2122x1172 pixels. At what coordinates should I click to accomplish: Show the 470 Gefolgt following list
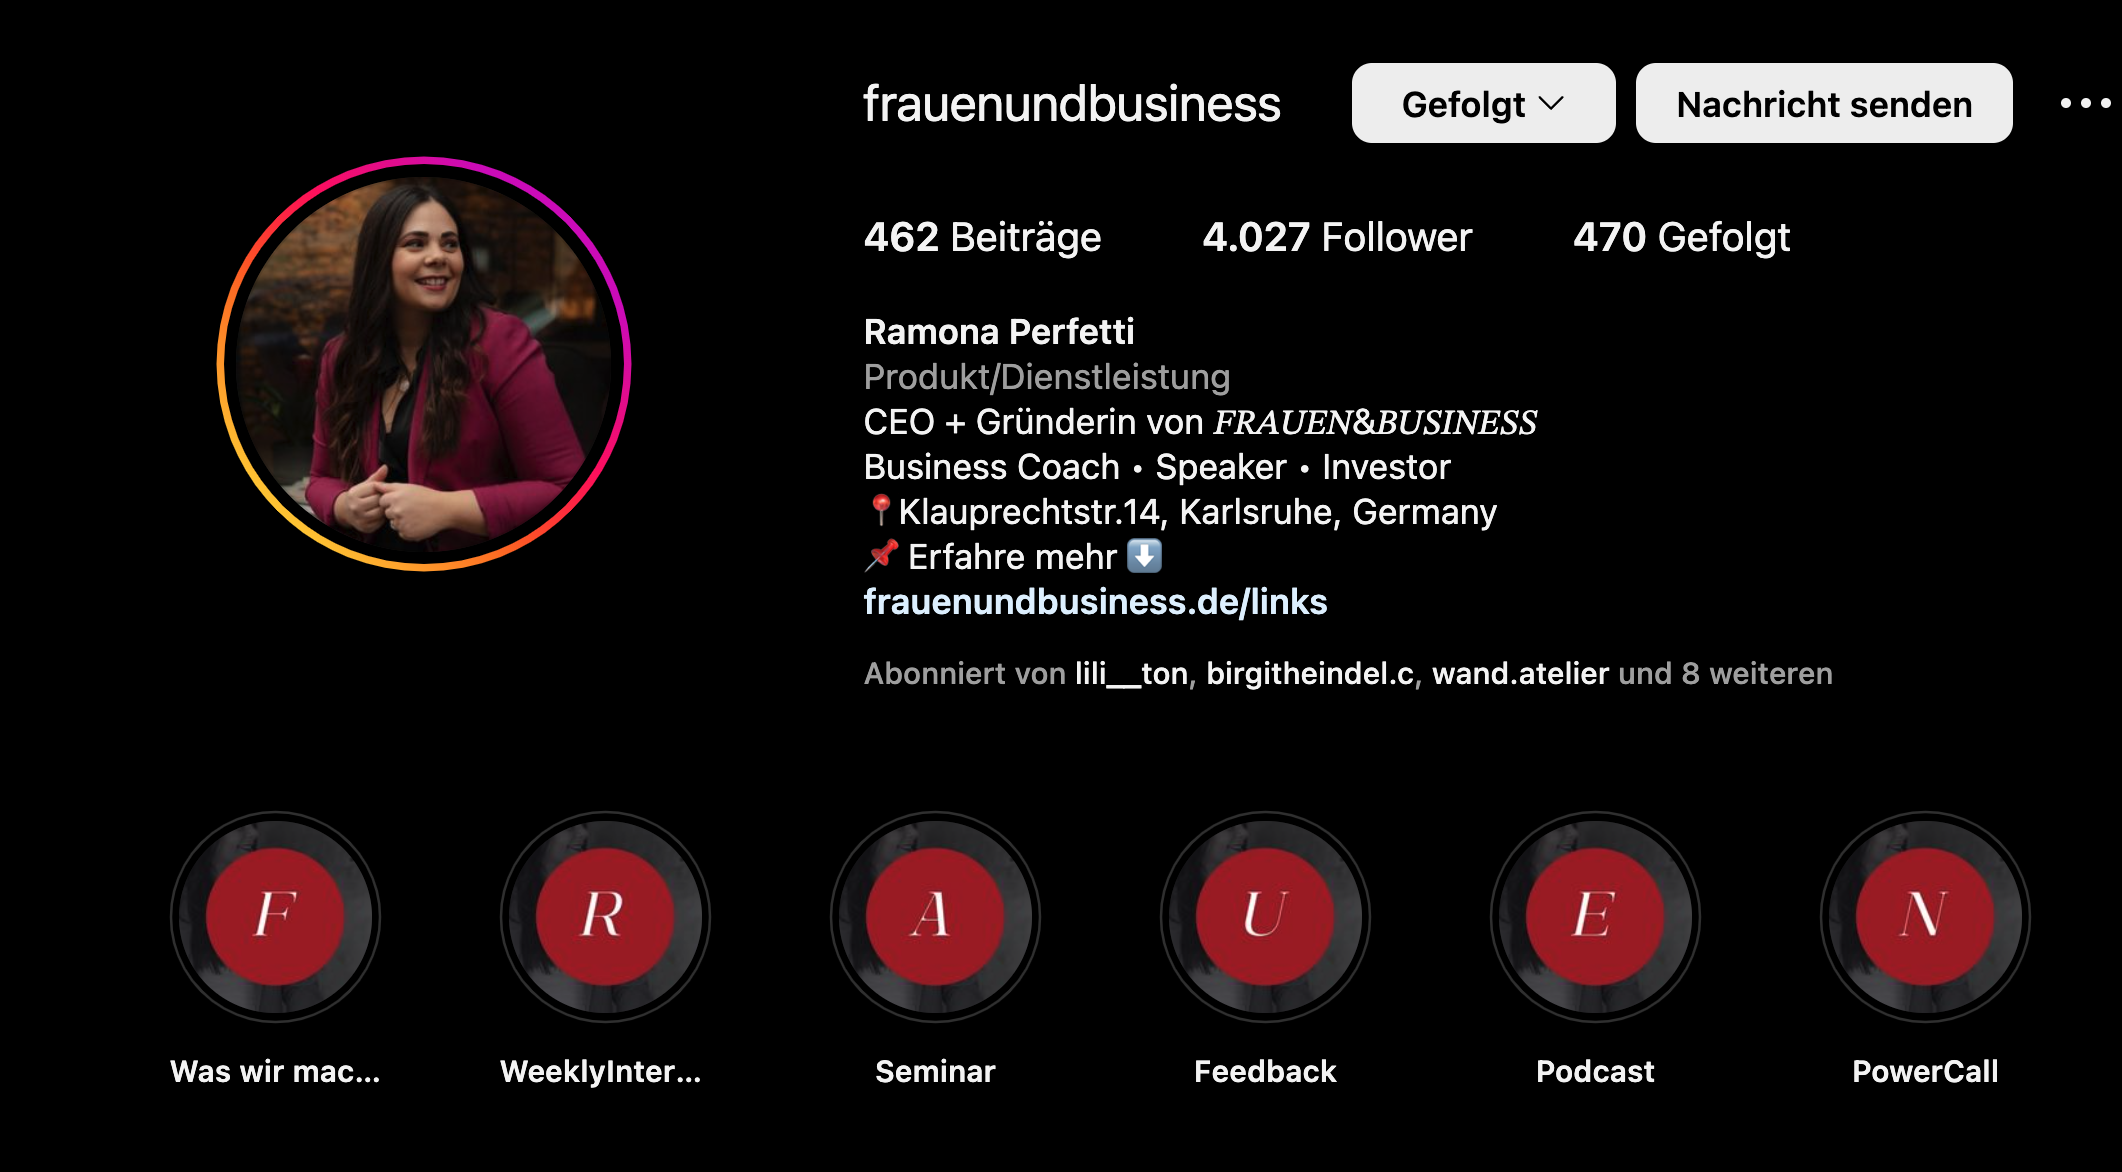point(1681,238)
